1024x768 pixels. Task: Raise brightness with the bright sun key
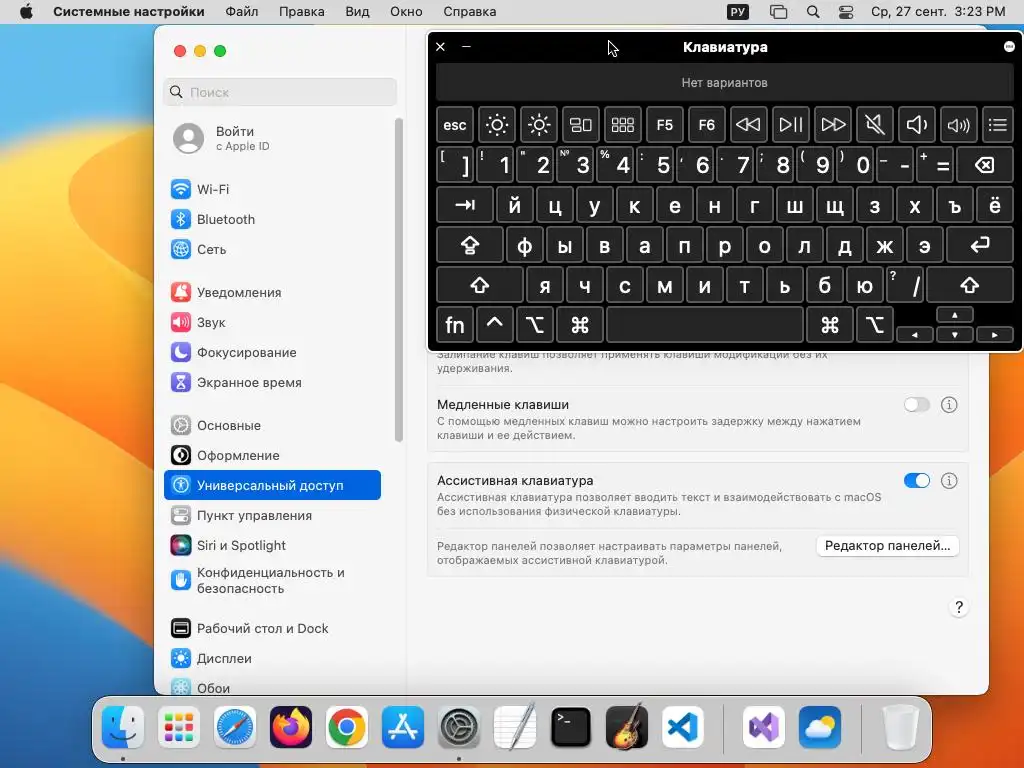point(539,125)
